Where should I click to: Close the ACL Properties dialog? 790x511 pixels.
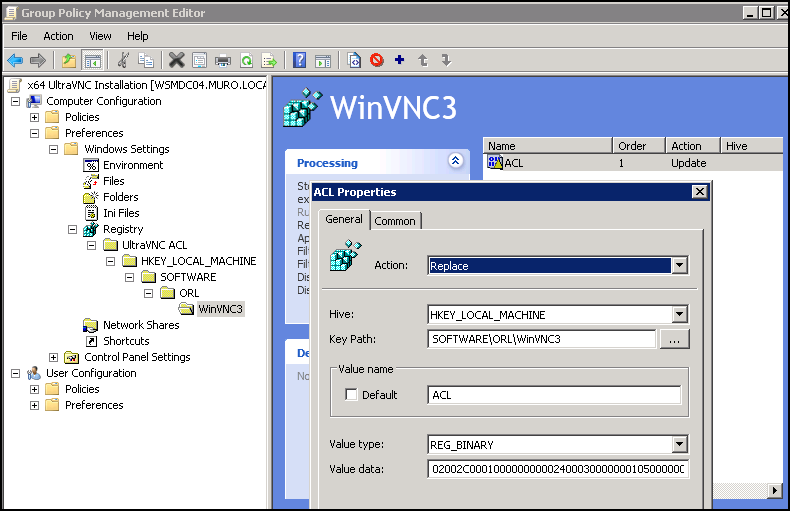pyautogui.click(x=699, y=192)
